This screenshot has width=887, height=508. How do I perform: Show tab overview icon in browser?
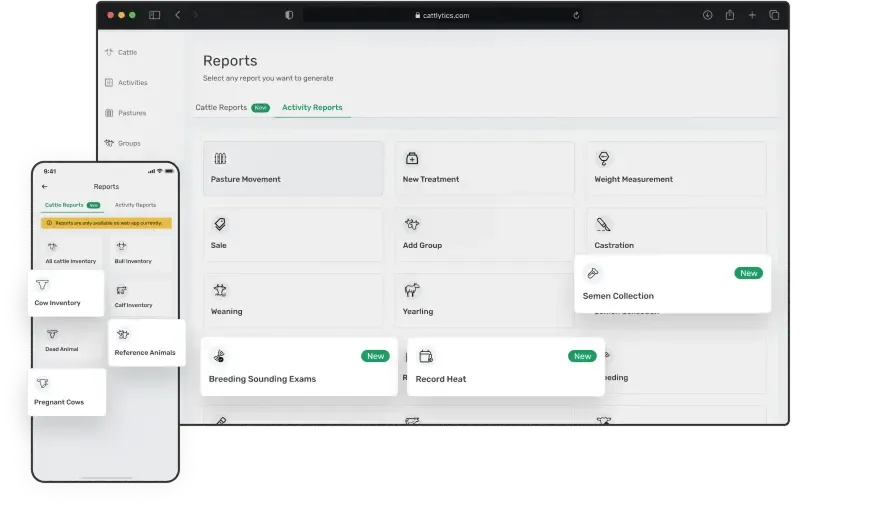(774, 15)
